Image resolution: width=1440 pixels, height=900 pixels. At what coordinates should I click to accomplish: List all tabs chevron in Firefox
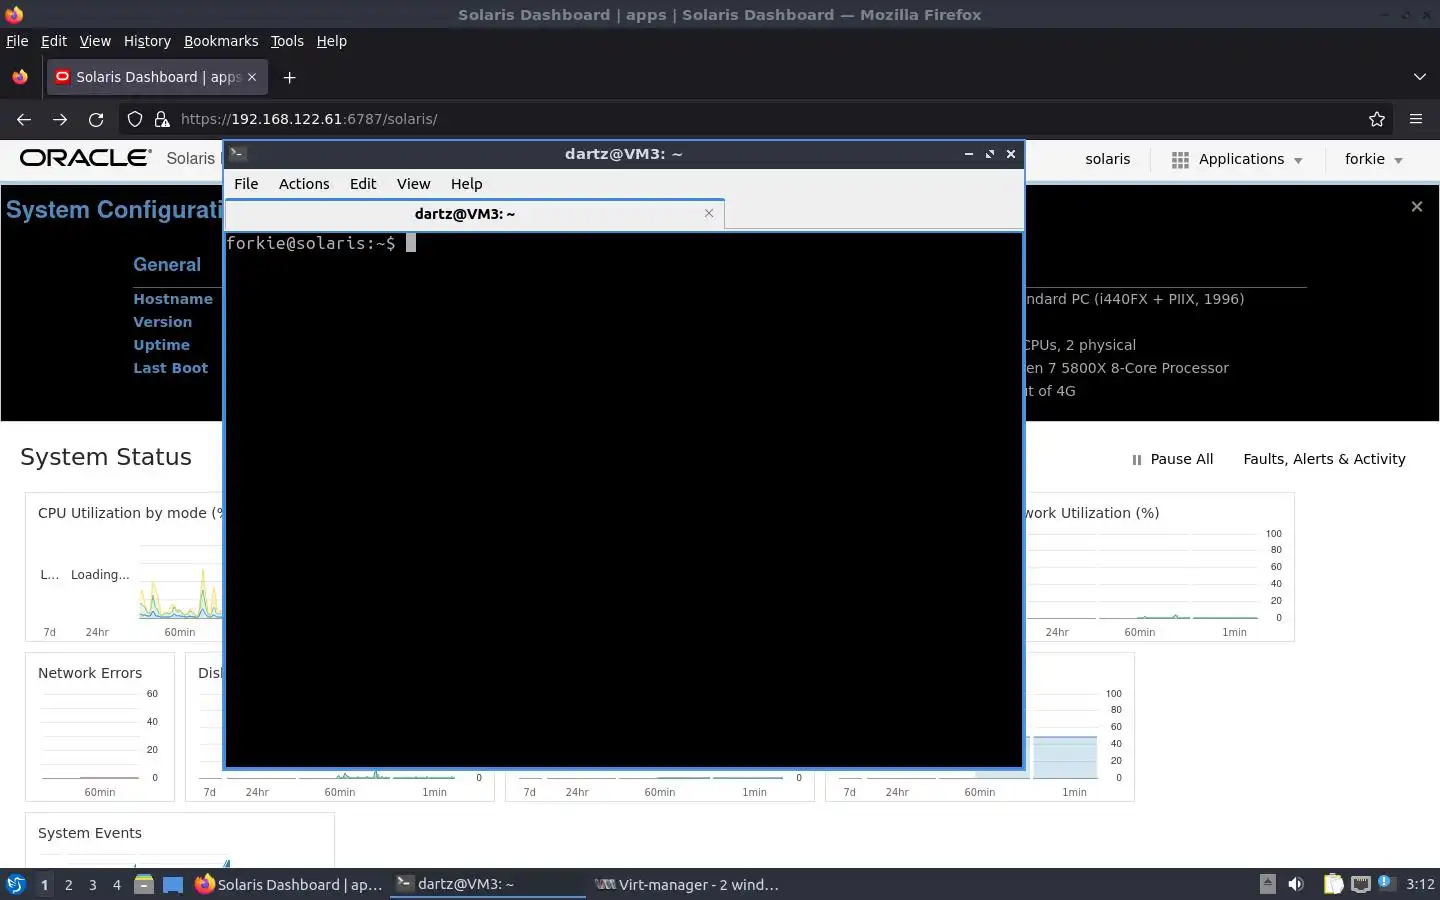point(1419,77)
